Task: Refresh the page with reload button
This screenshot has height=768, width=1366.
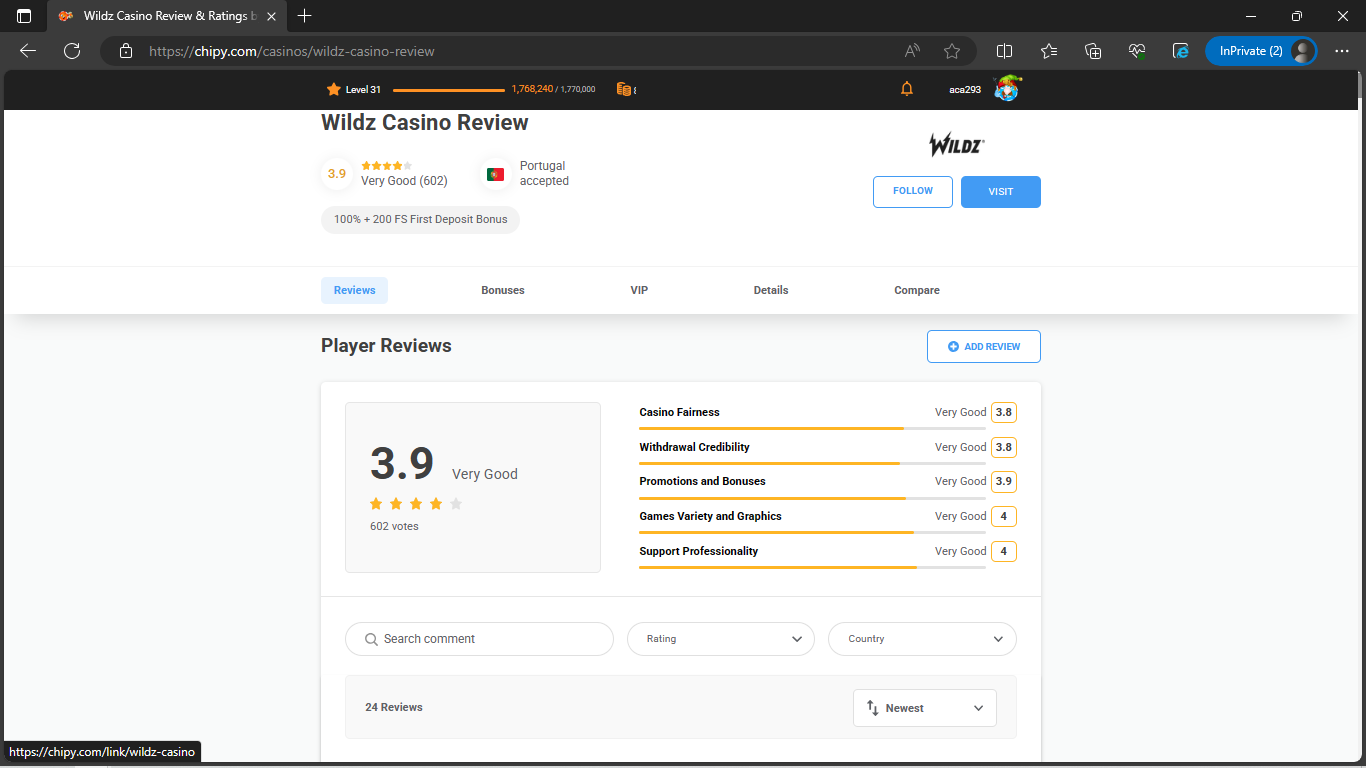Action: tap(72, 51)
